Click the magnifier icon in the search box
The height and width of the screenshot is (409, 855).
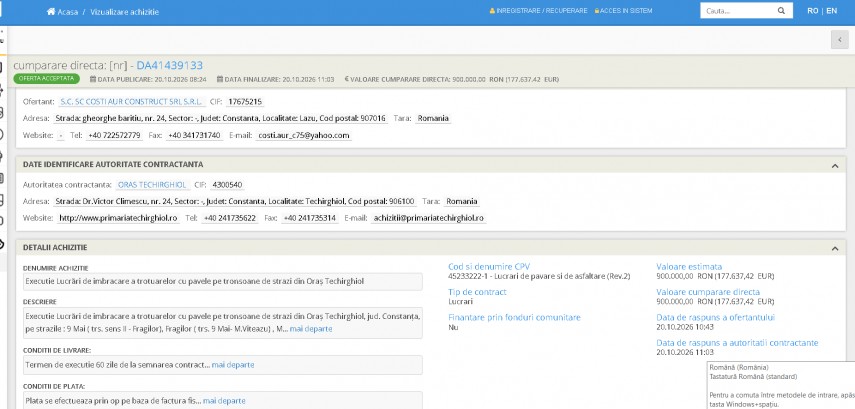[781, 10]
